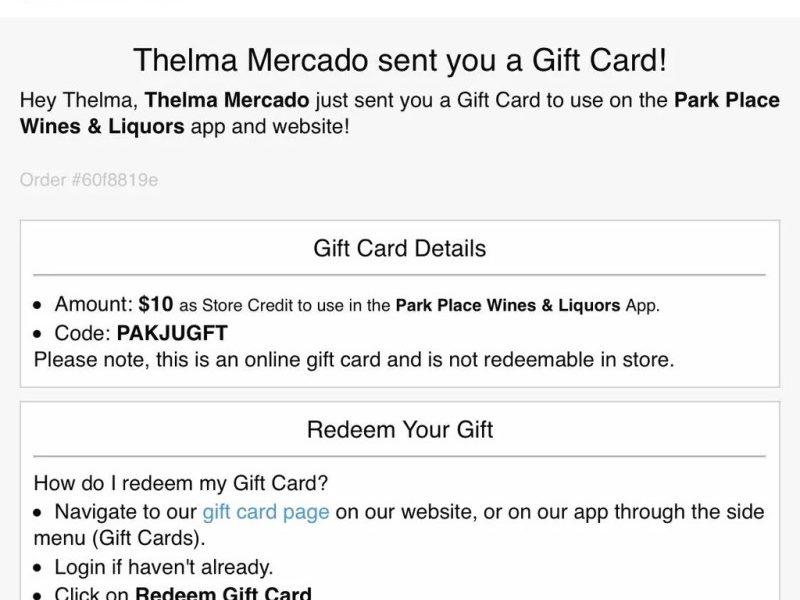Click the main gift card headline
Image resolution: width=800 pixels, height=600 pixels.
pyautogui.click(x=399, y=60)
